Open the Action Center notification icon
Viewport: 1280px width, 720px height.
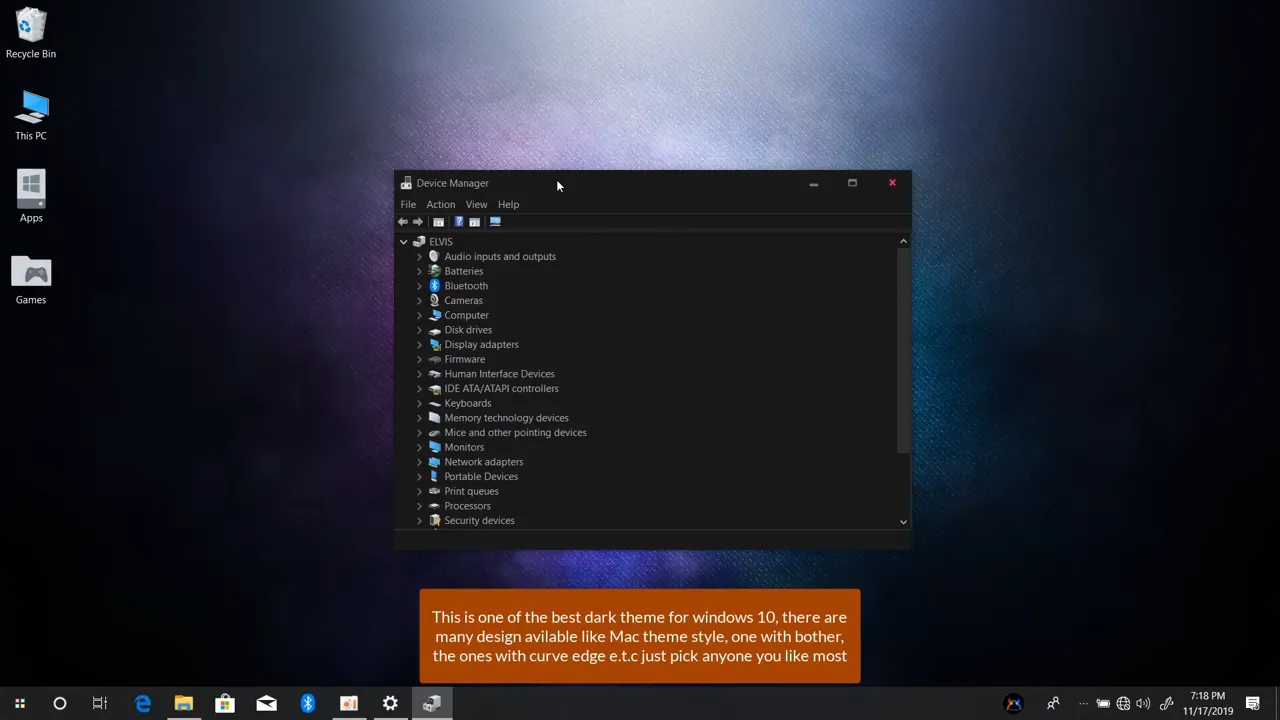(x=1253, y=704)
